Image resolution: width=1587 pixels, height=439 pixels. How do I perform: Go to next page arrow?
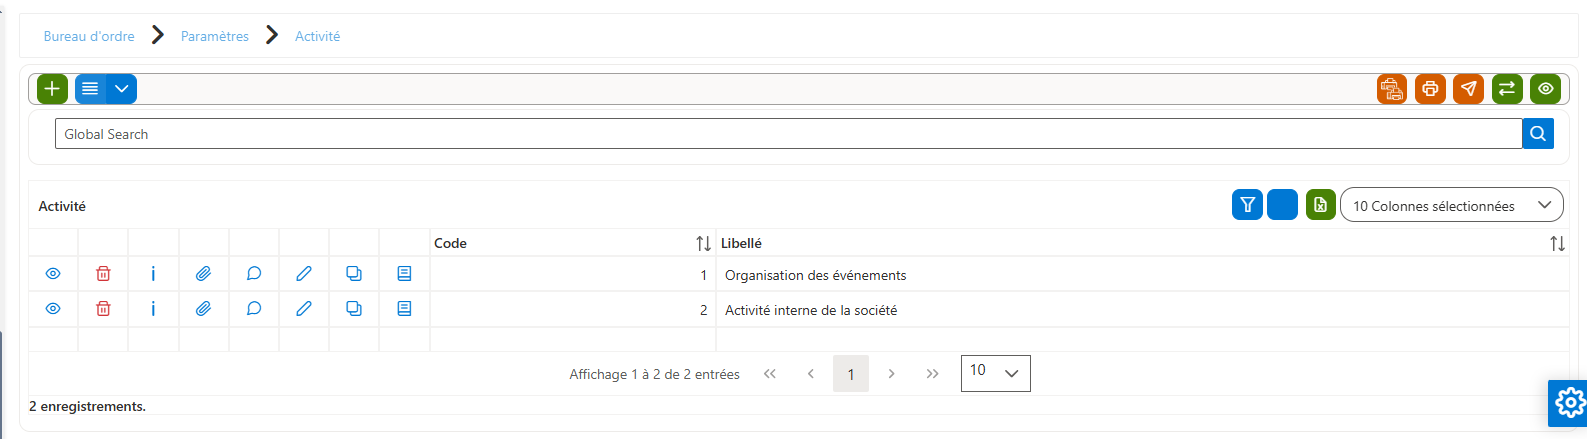pyautogui.click(x=891, y=374)
